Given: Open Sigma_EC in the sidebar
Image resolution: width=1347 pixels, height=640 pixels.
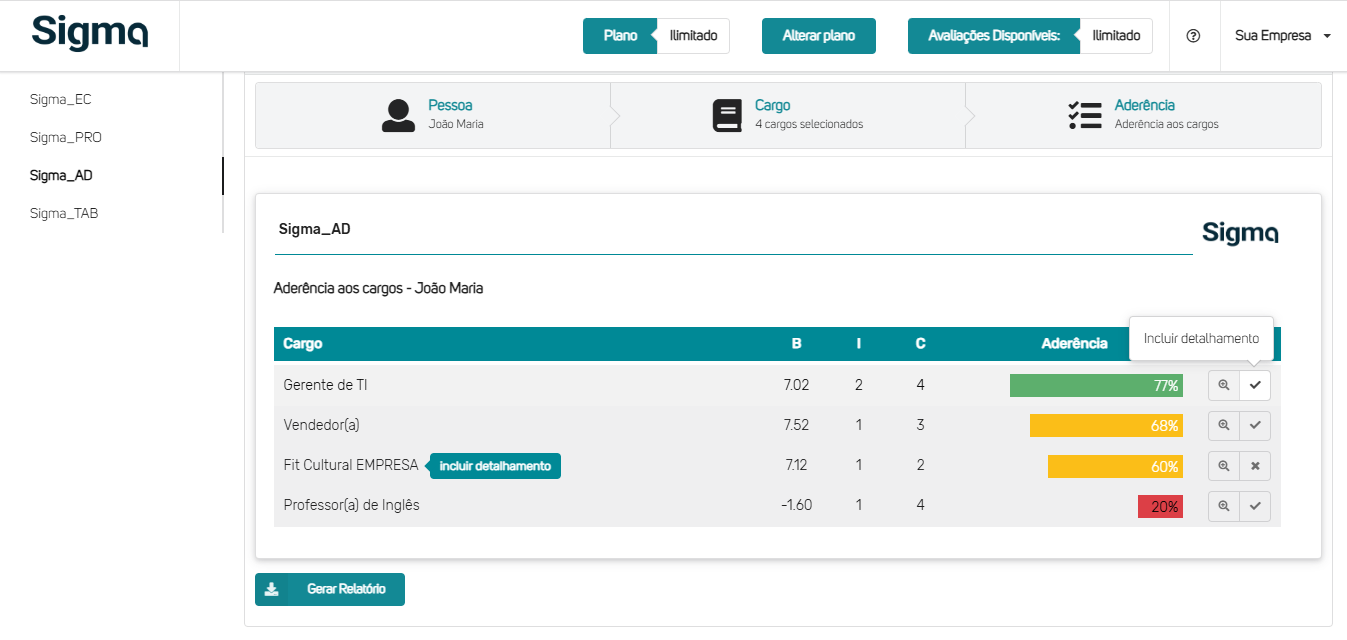Looking at the screenshot, I should (60, 99).
